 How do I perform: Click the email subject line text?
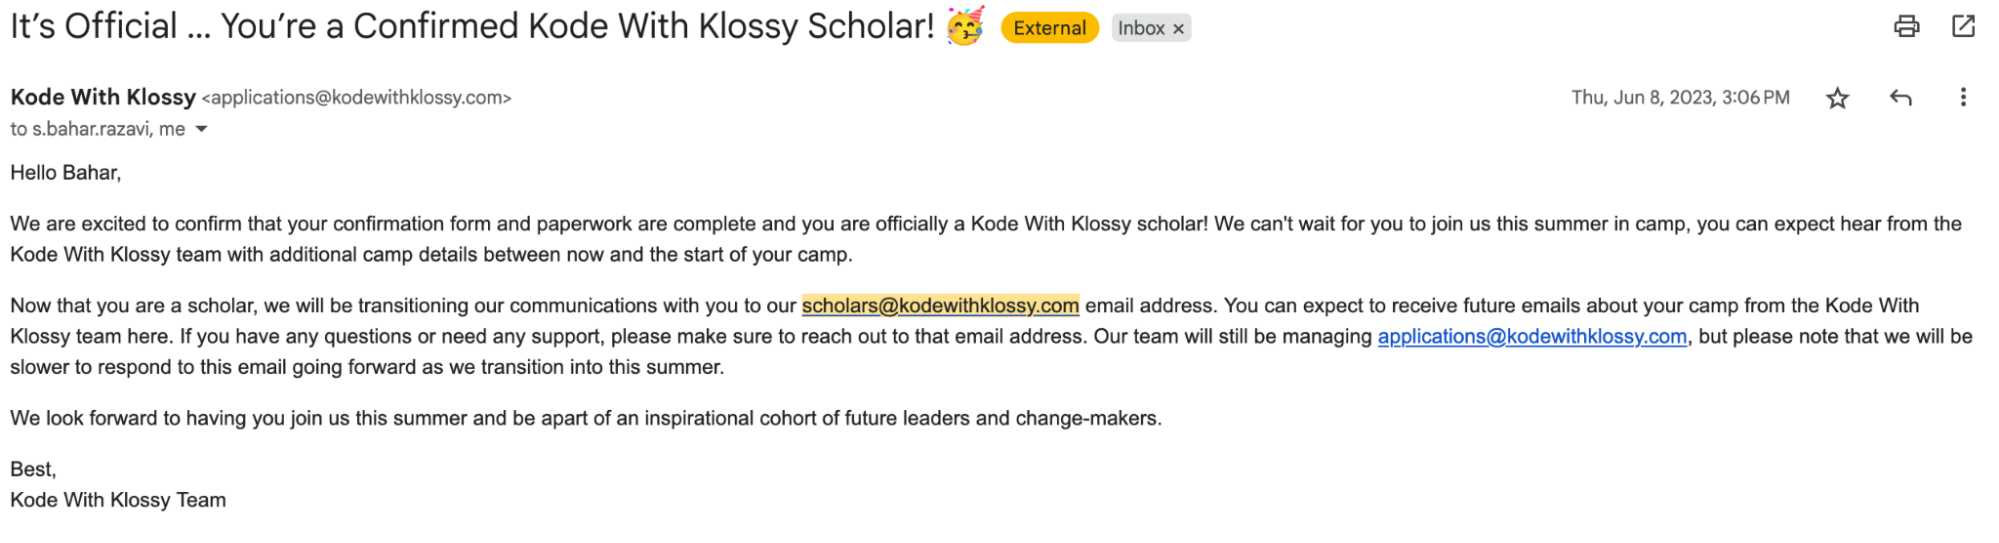pyautogui.click(x=472, y=27)
